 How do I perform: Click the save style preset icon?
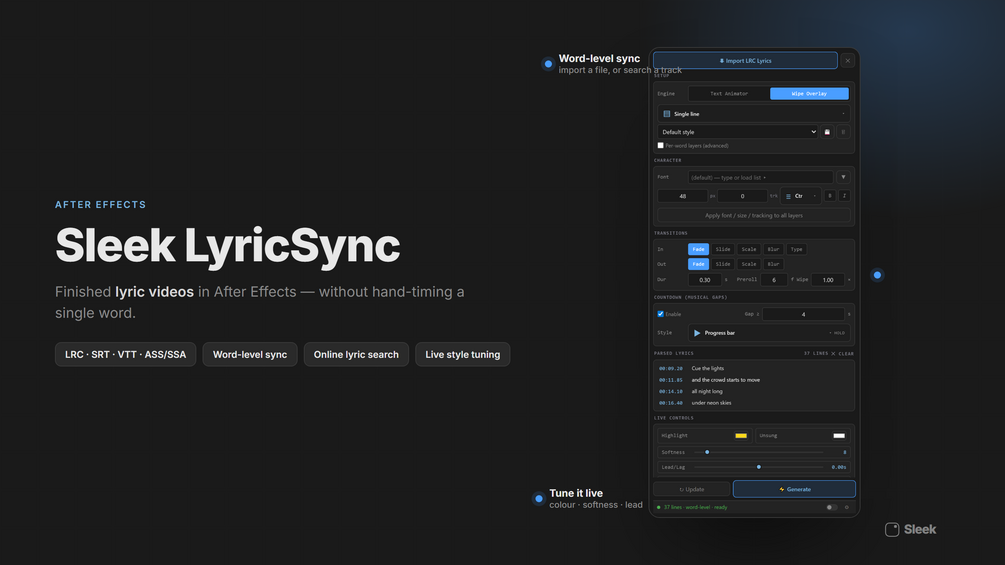tap(827, 132)
